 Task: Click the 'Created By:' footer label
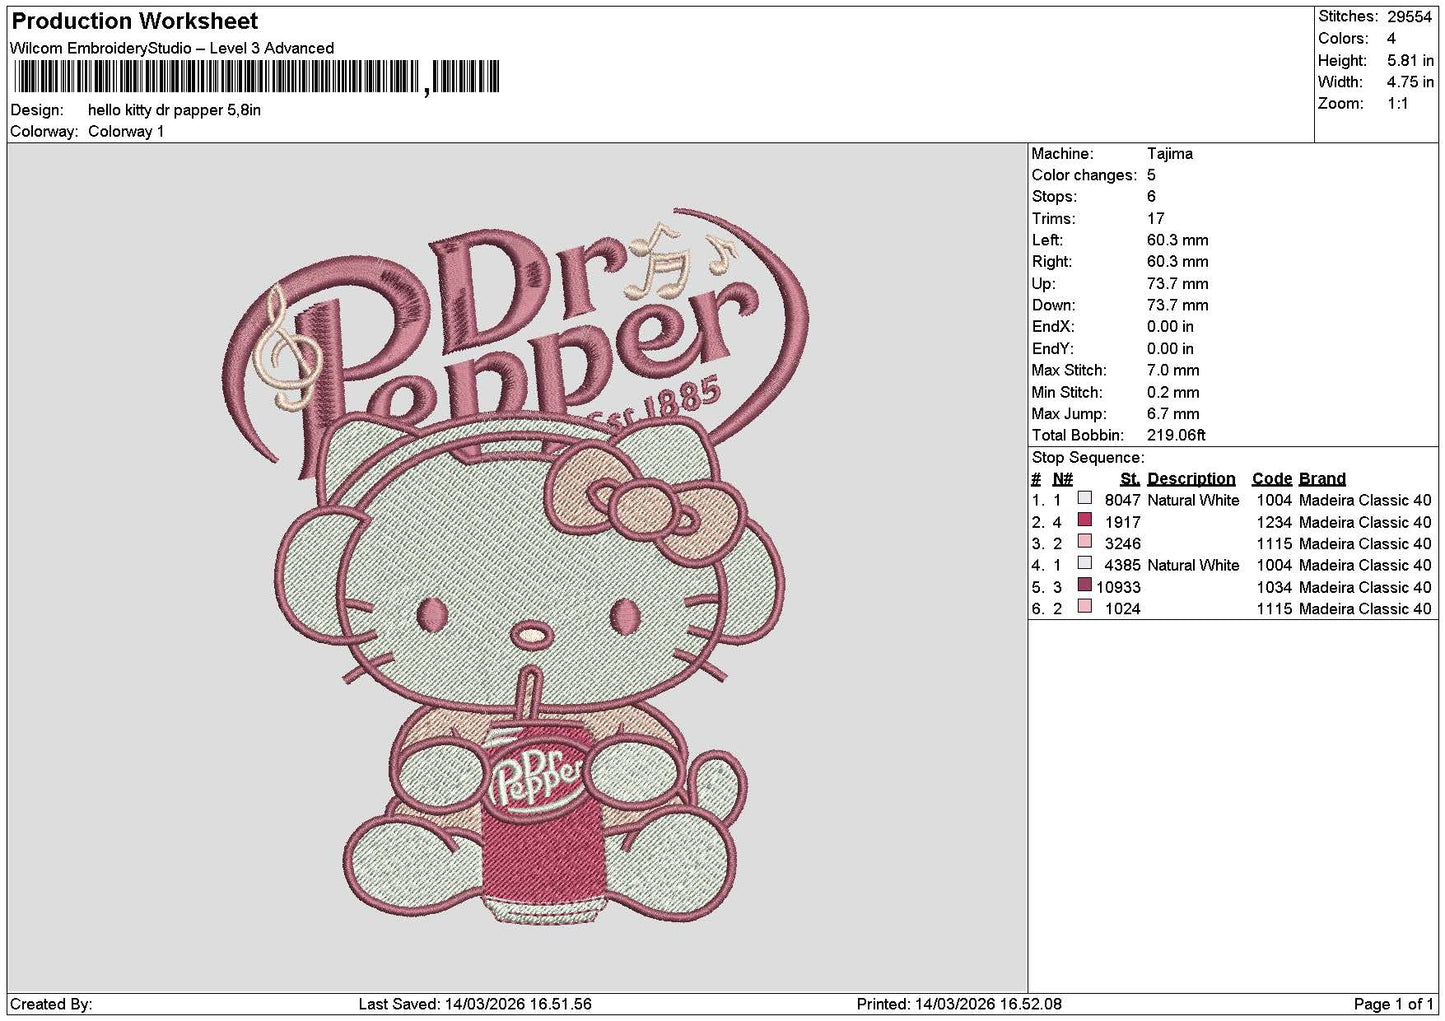pos(51,1004)
